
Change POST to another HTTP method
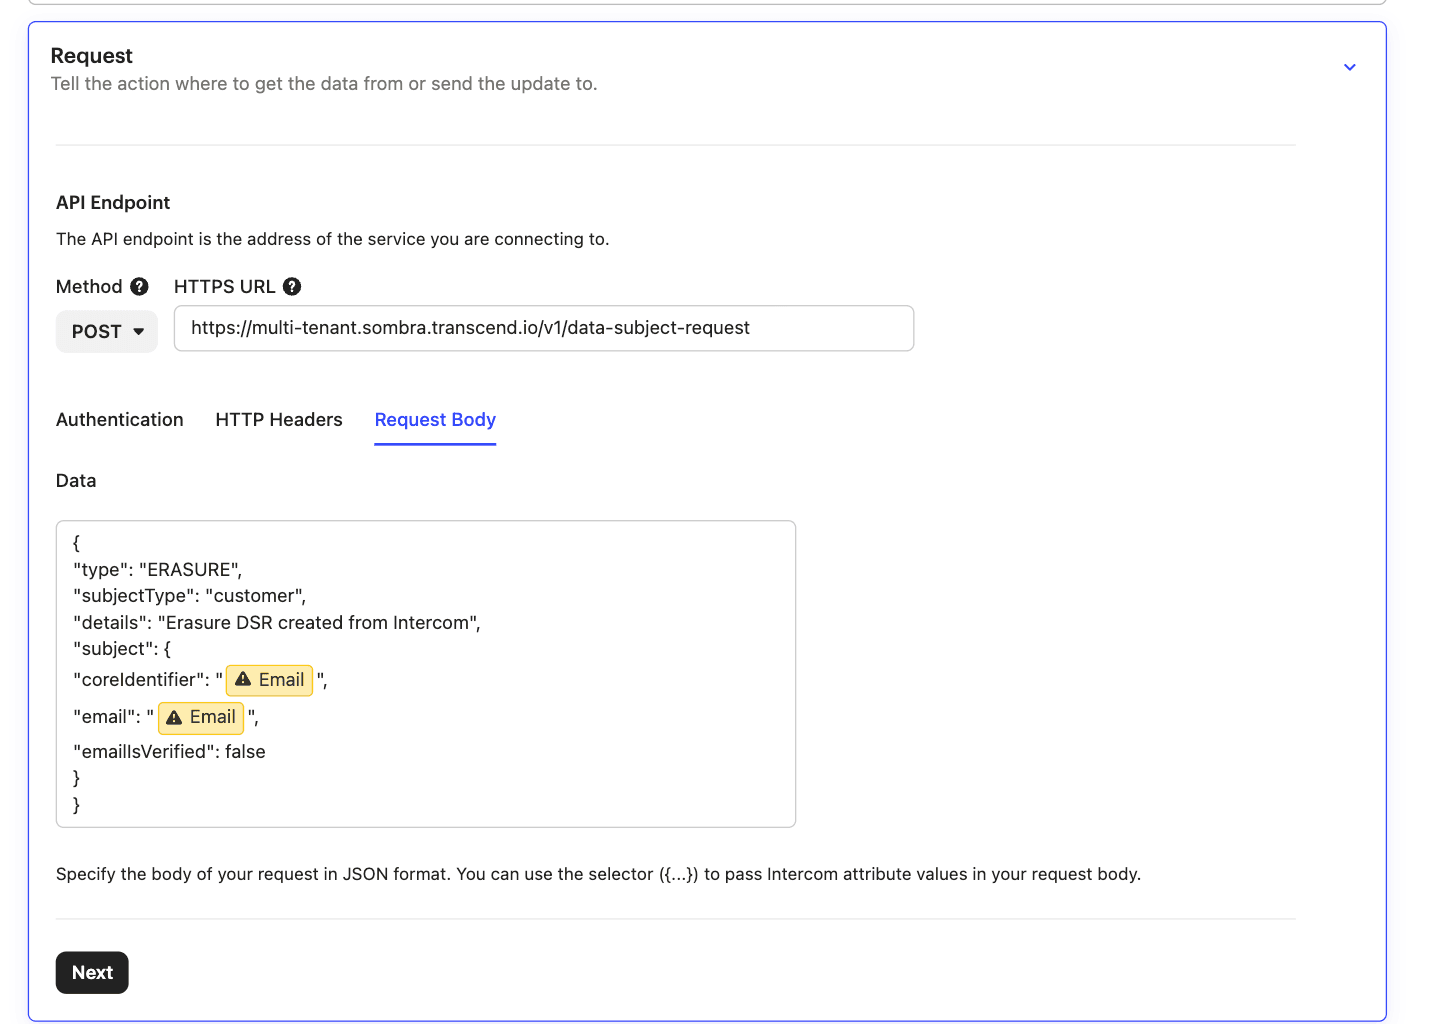click(106, 331)
